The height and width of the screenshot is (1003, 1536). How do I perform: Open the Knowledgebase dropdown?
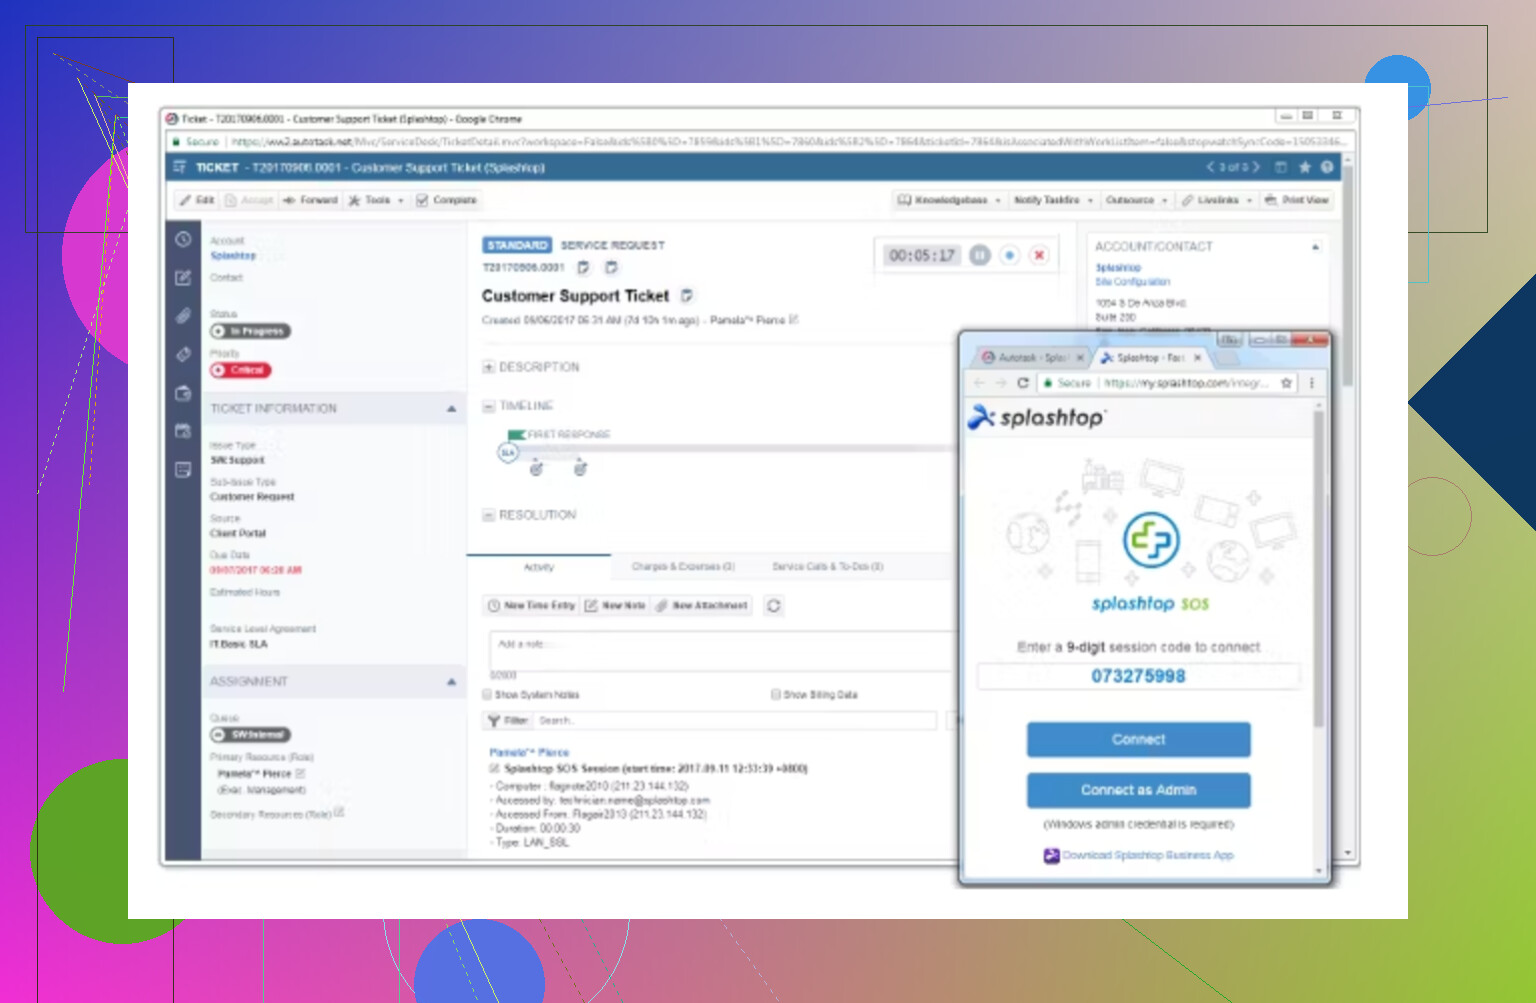949,200
